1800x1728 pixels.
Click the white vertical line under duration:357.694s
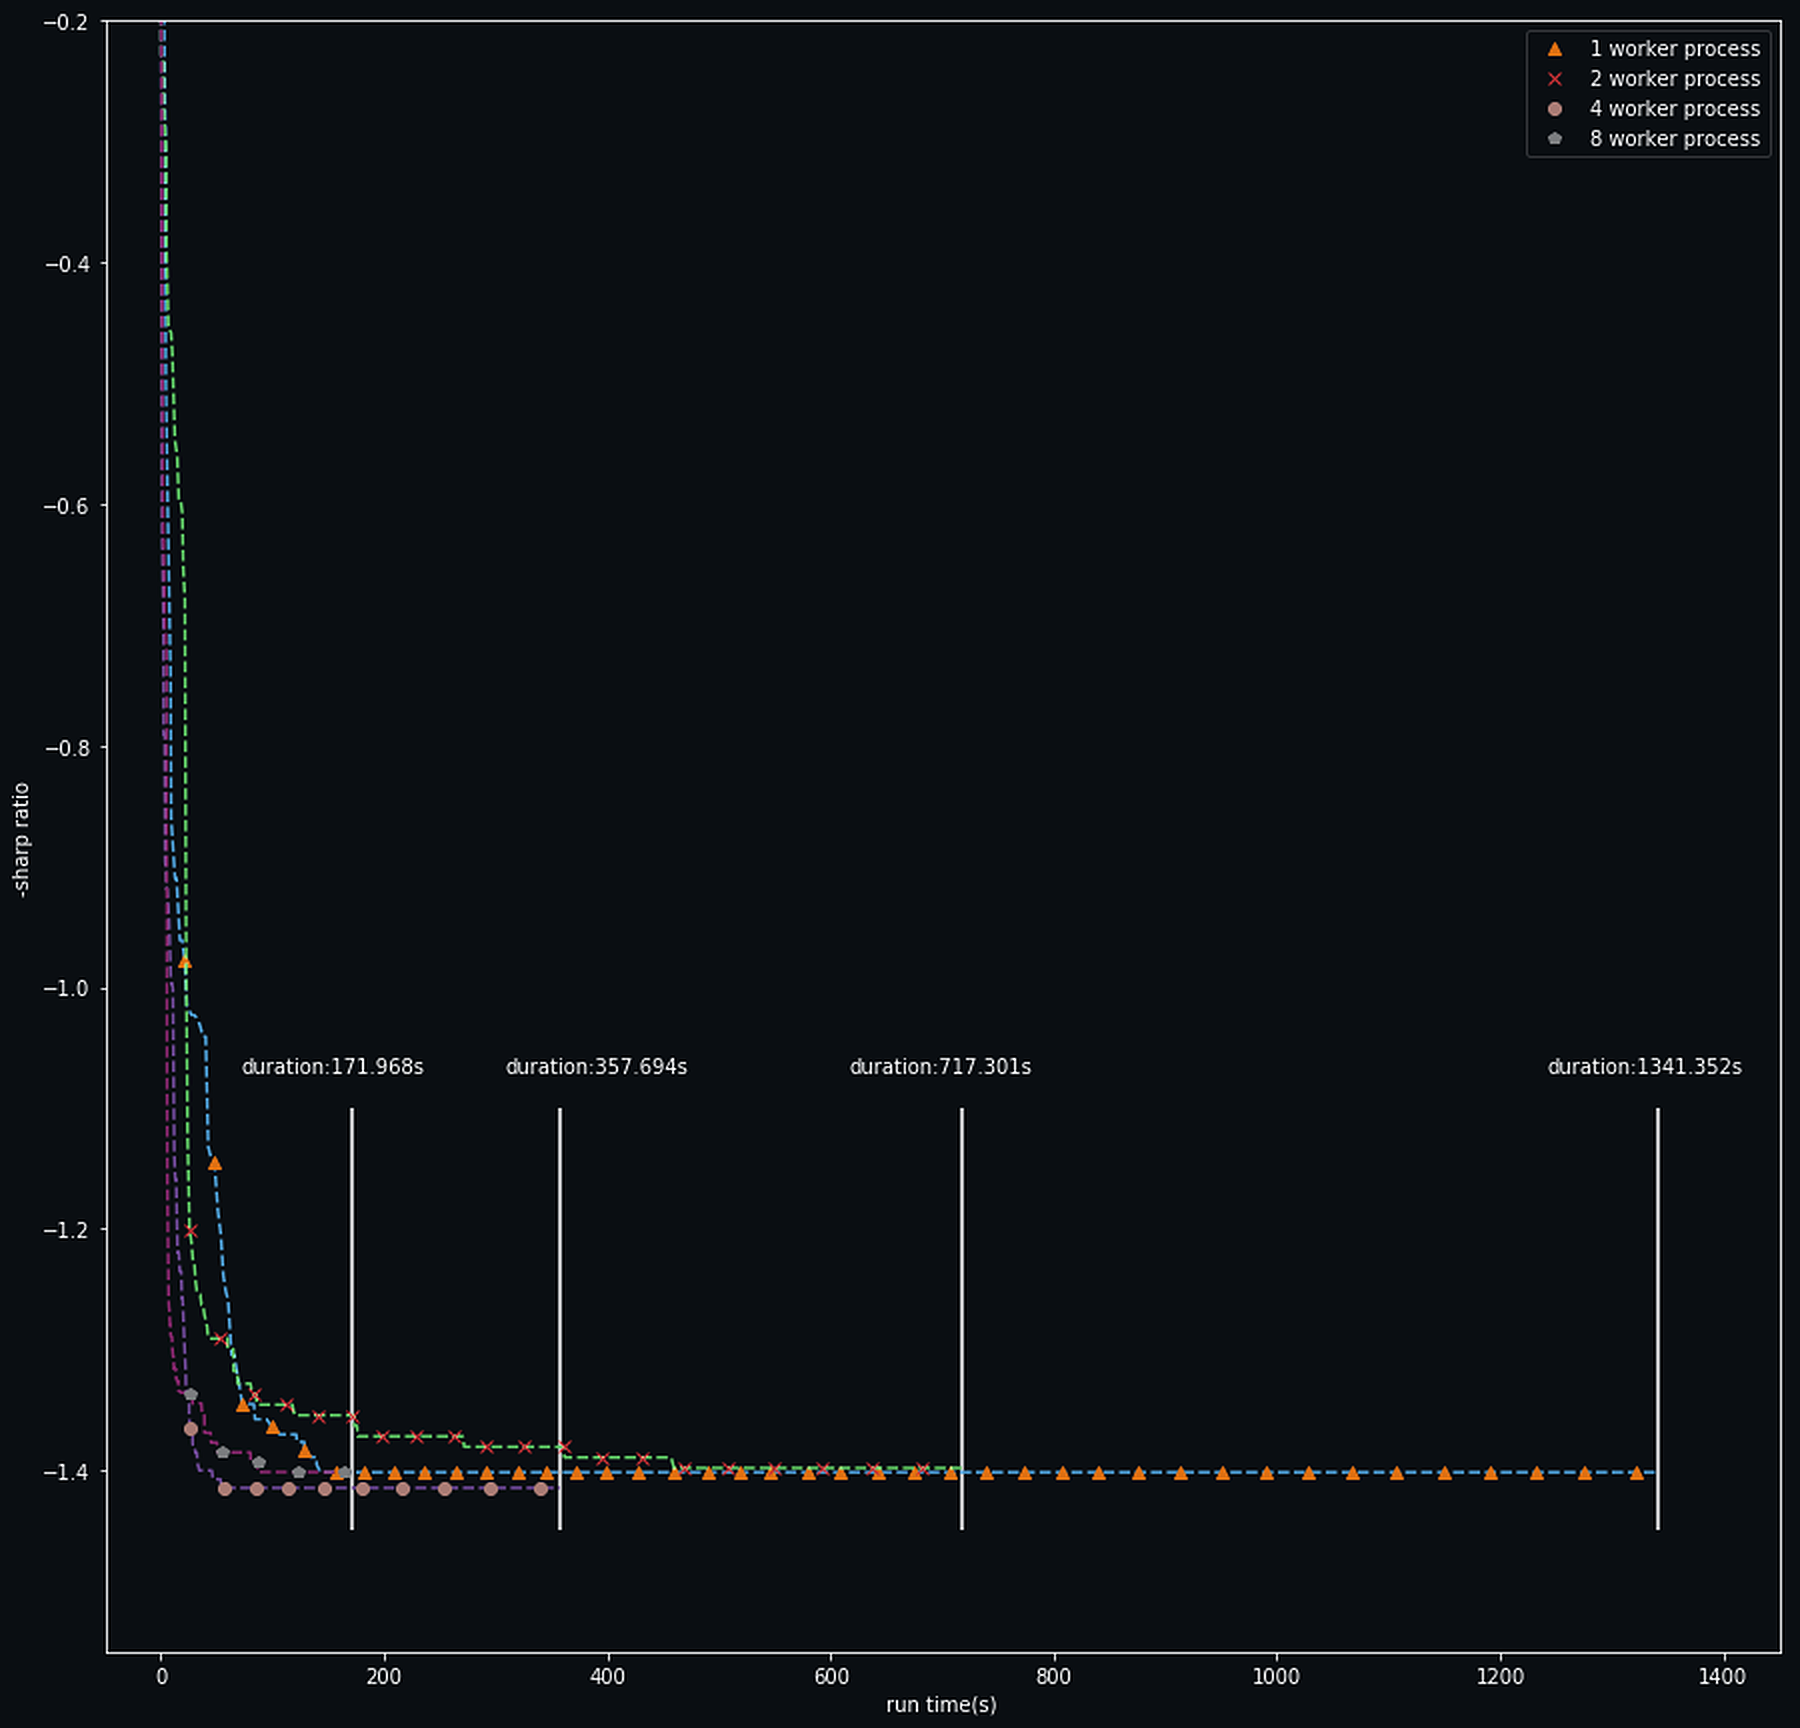[560, 1318]
